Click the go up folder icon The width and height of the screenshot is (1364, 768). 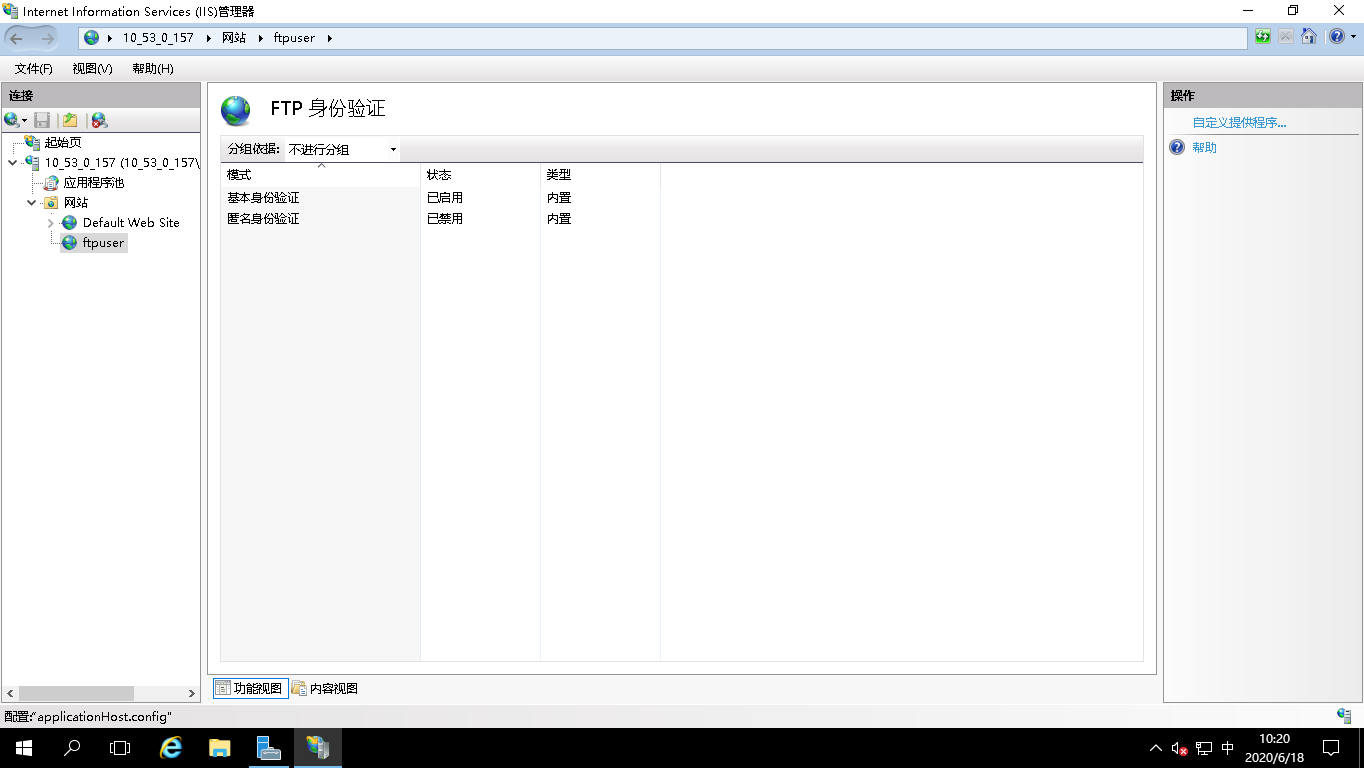point(71,120)
